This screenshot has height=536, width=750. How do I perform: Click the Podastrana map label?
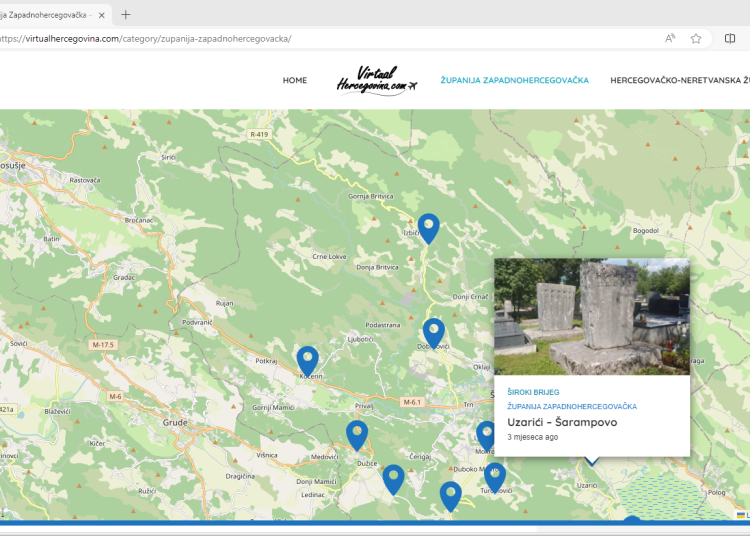[x=383, y=325]
